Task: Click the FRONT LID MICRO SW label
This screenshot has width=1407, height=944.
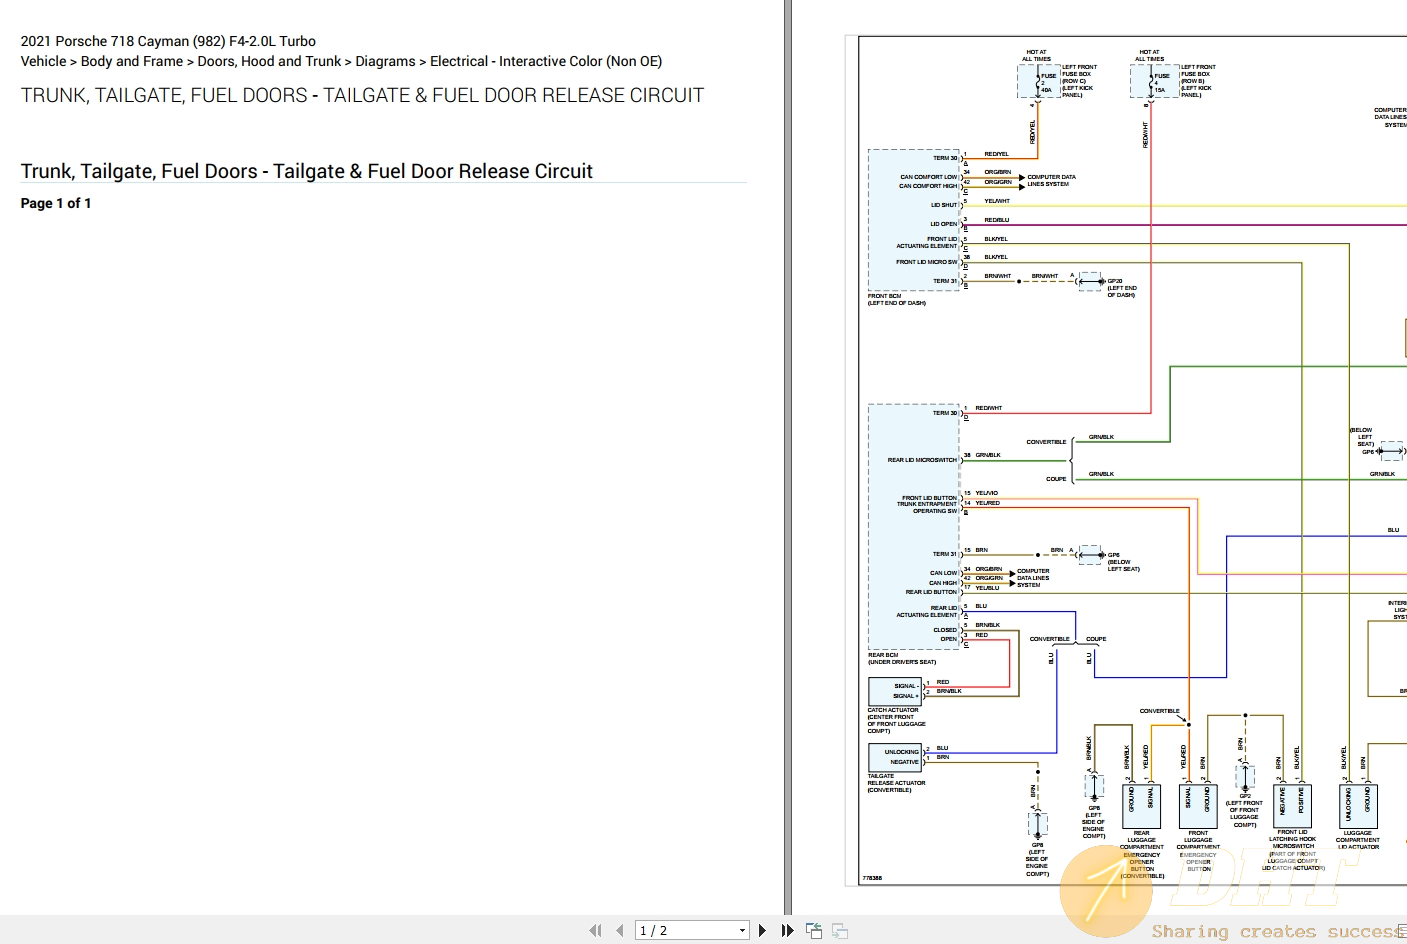Action: (927, 262)
